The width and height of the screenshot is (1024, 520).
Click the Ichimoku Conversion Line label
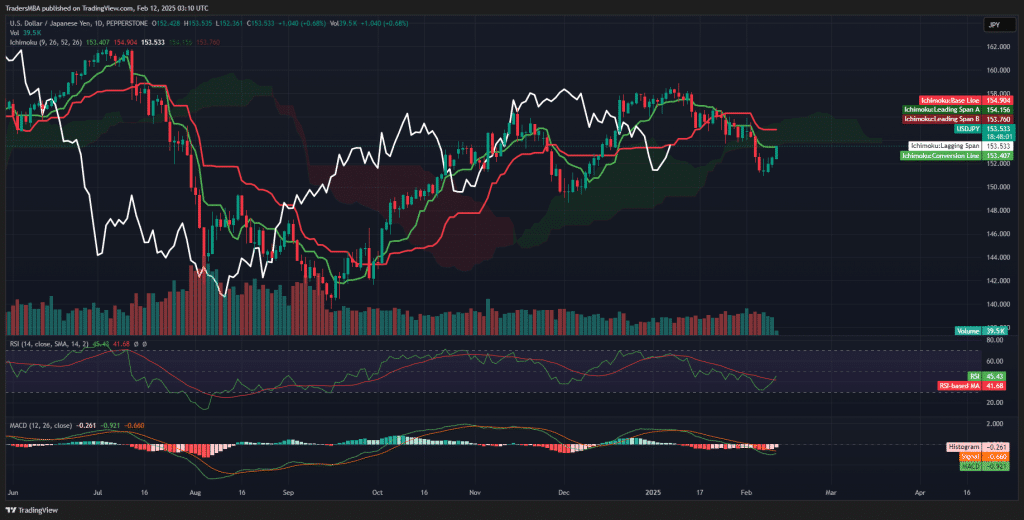click(940, 156)
